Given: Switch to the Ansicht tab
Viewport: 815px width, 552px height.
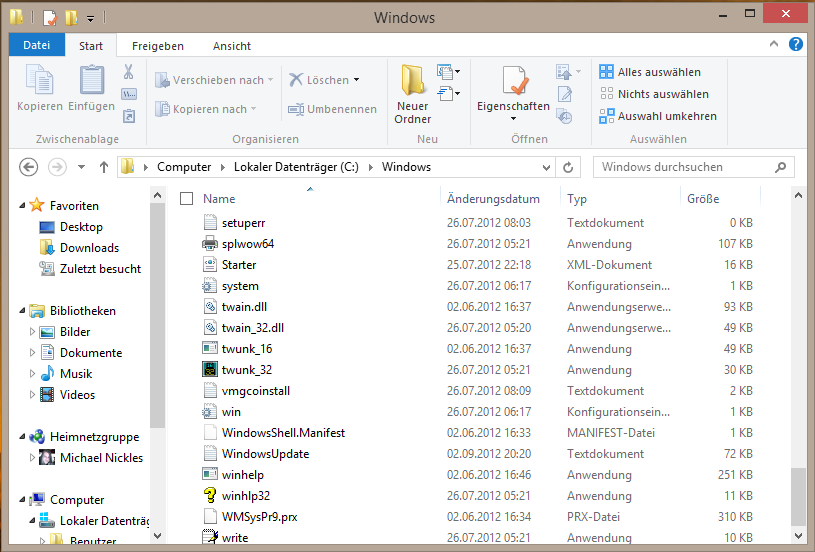Looking at the screenshot, I should pos(232,46).
